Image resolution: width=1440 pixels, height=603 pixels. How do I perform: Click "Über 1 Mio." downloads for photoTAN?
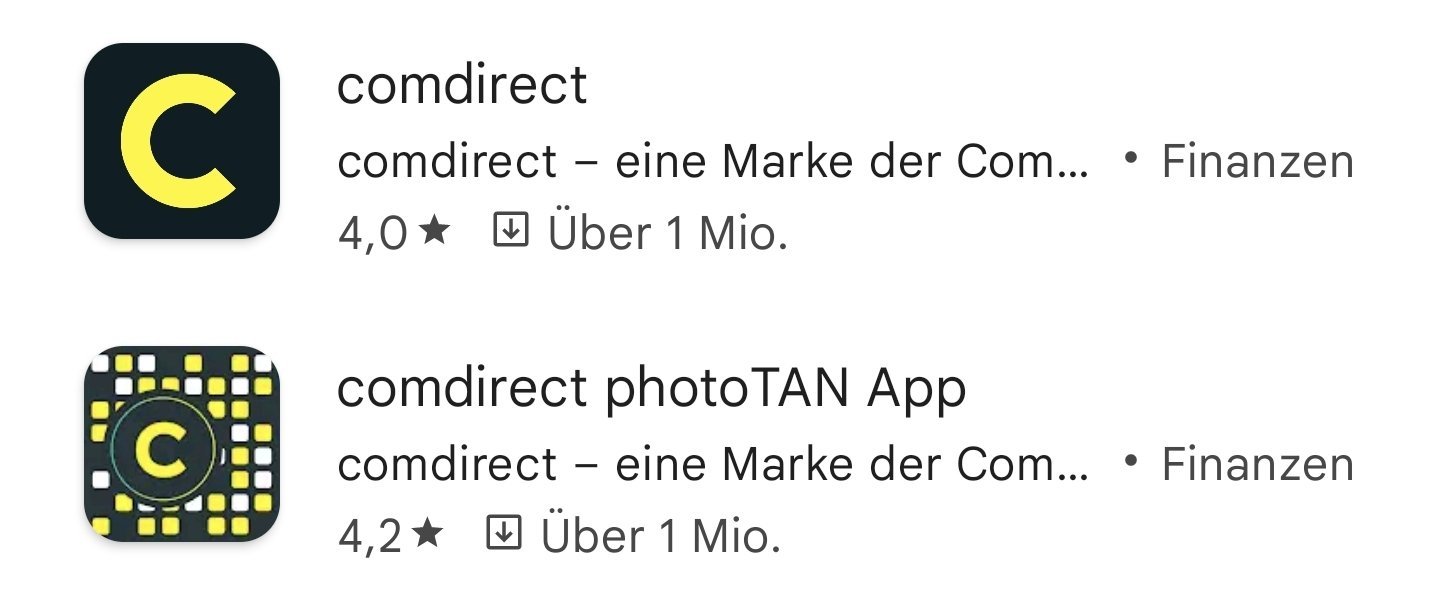(661, 535)
